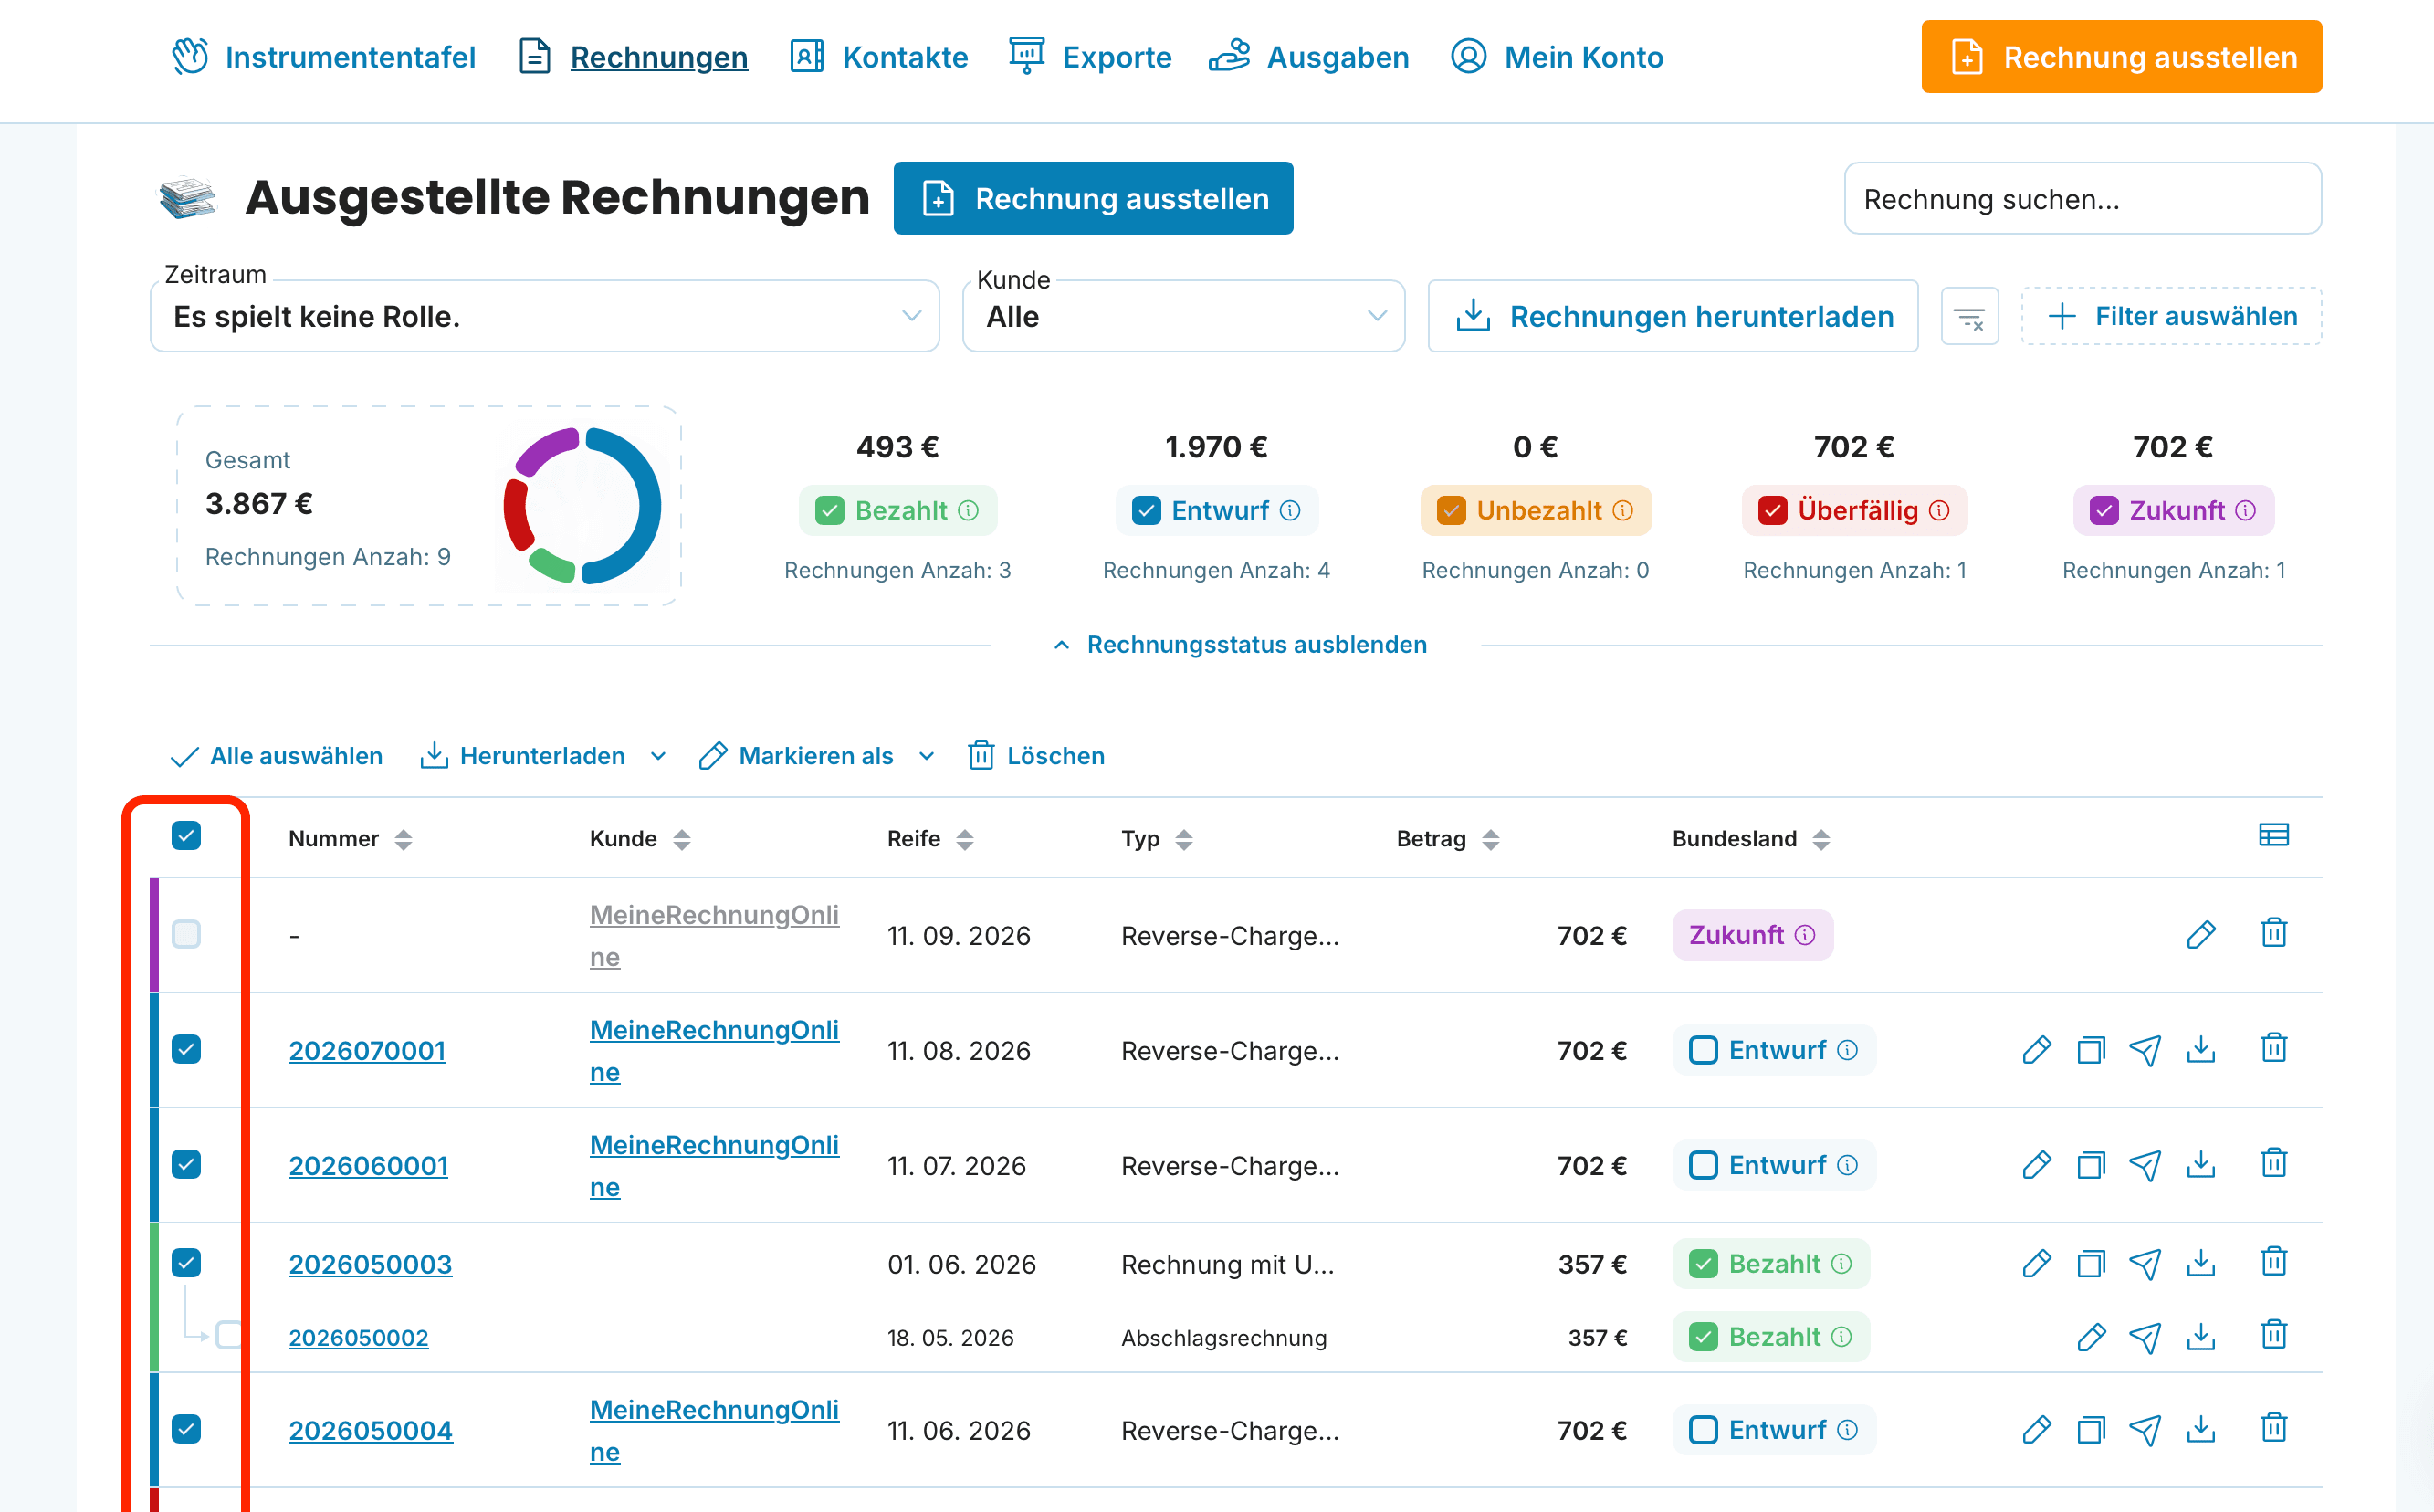Toggle the select-all header checkbox
Screen dimensions: 2434x1512
[186, 835]
